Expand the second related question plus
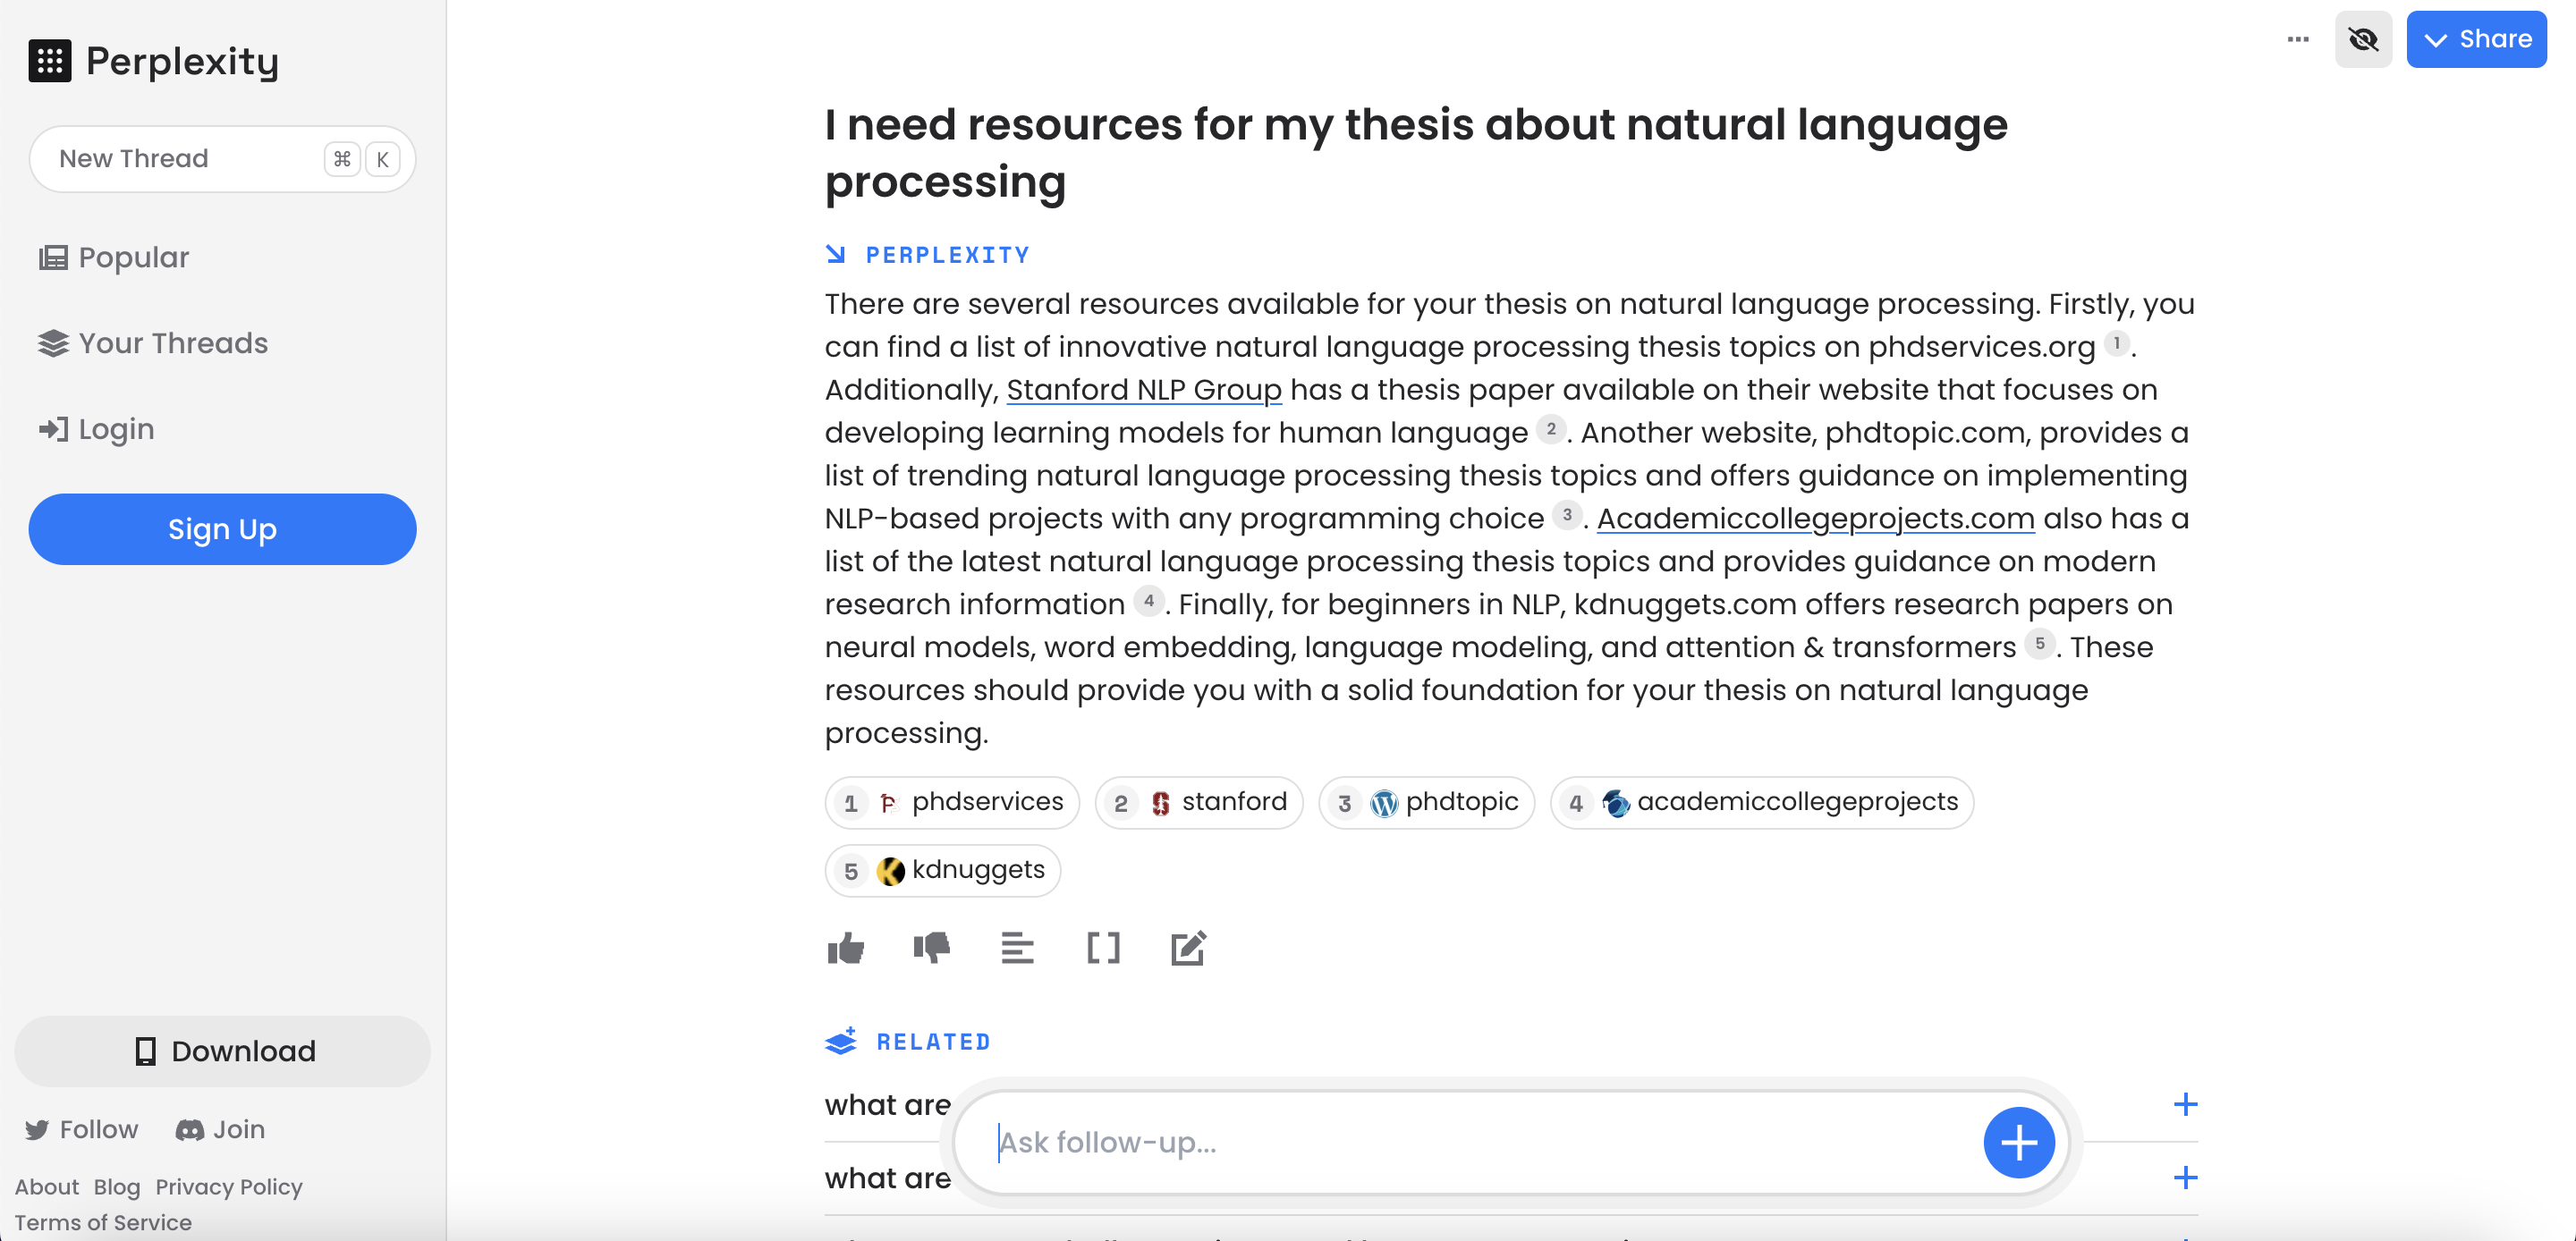 pos(2185,1177)
